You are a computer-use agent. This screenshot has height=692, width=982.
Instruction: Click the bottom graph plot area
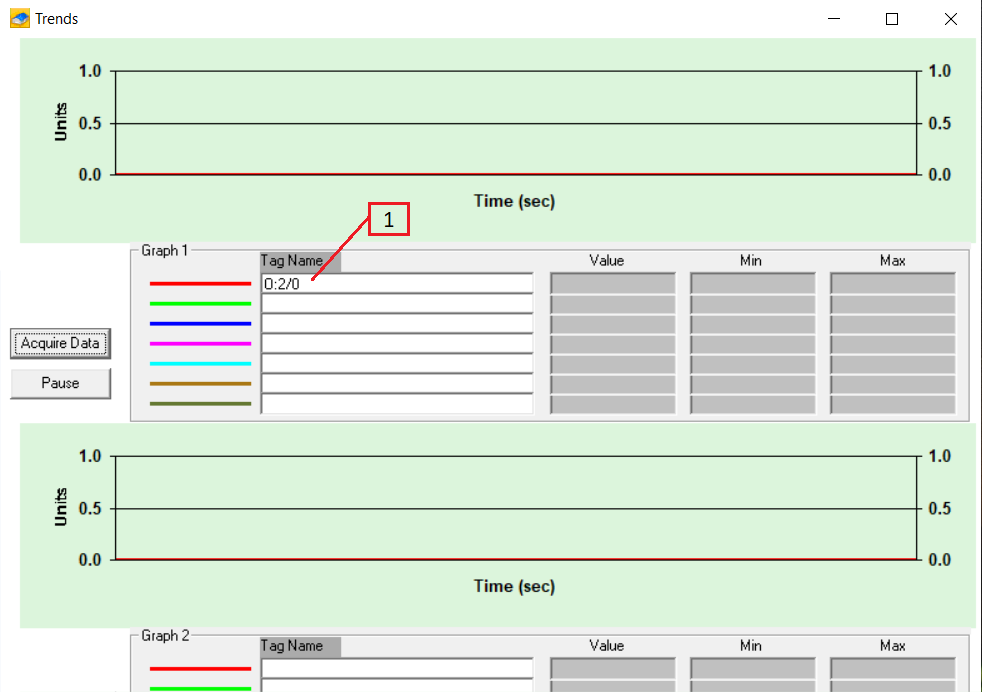pos(516,508)
